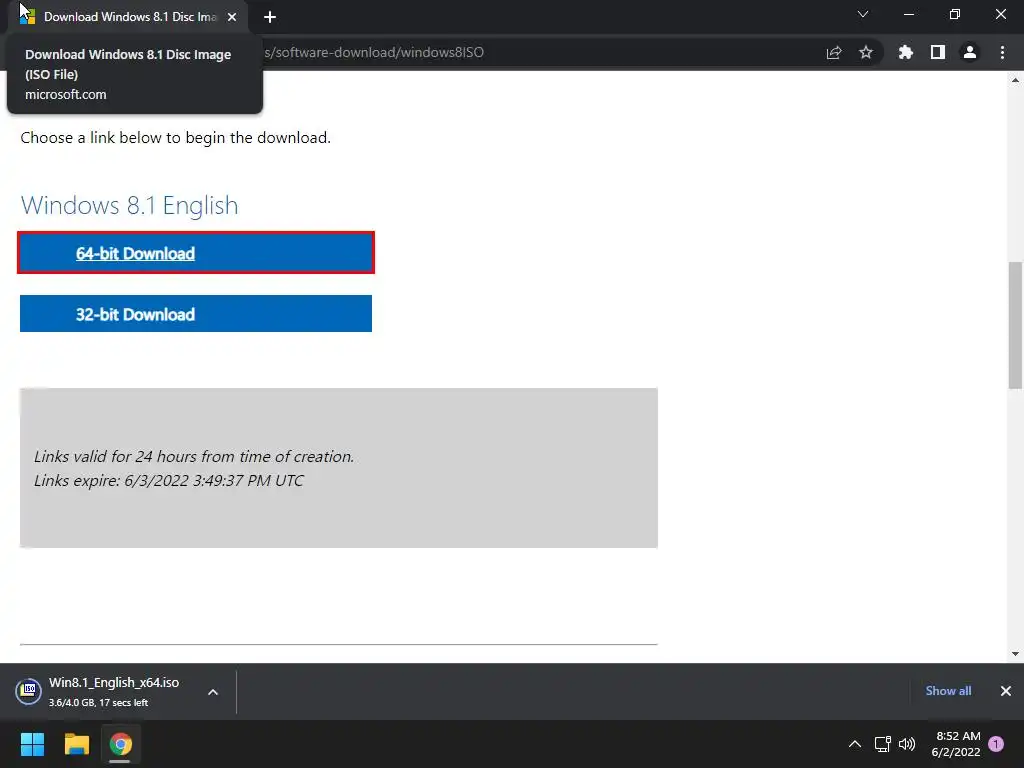Open the tab search chevron
This screenshot has width=1024, height=768.
click(x=863, y=14)
